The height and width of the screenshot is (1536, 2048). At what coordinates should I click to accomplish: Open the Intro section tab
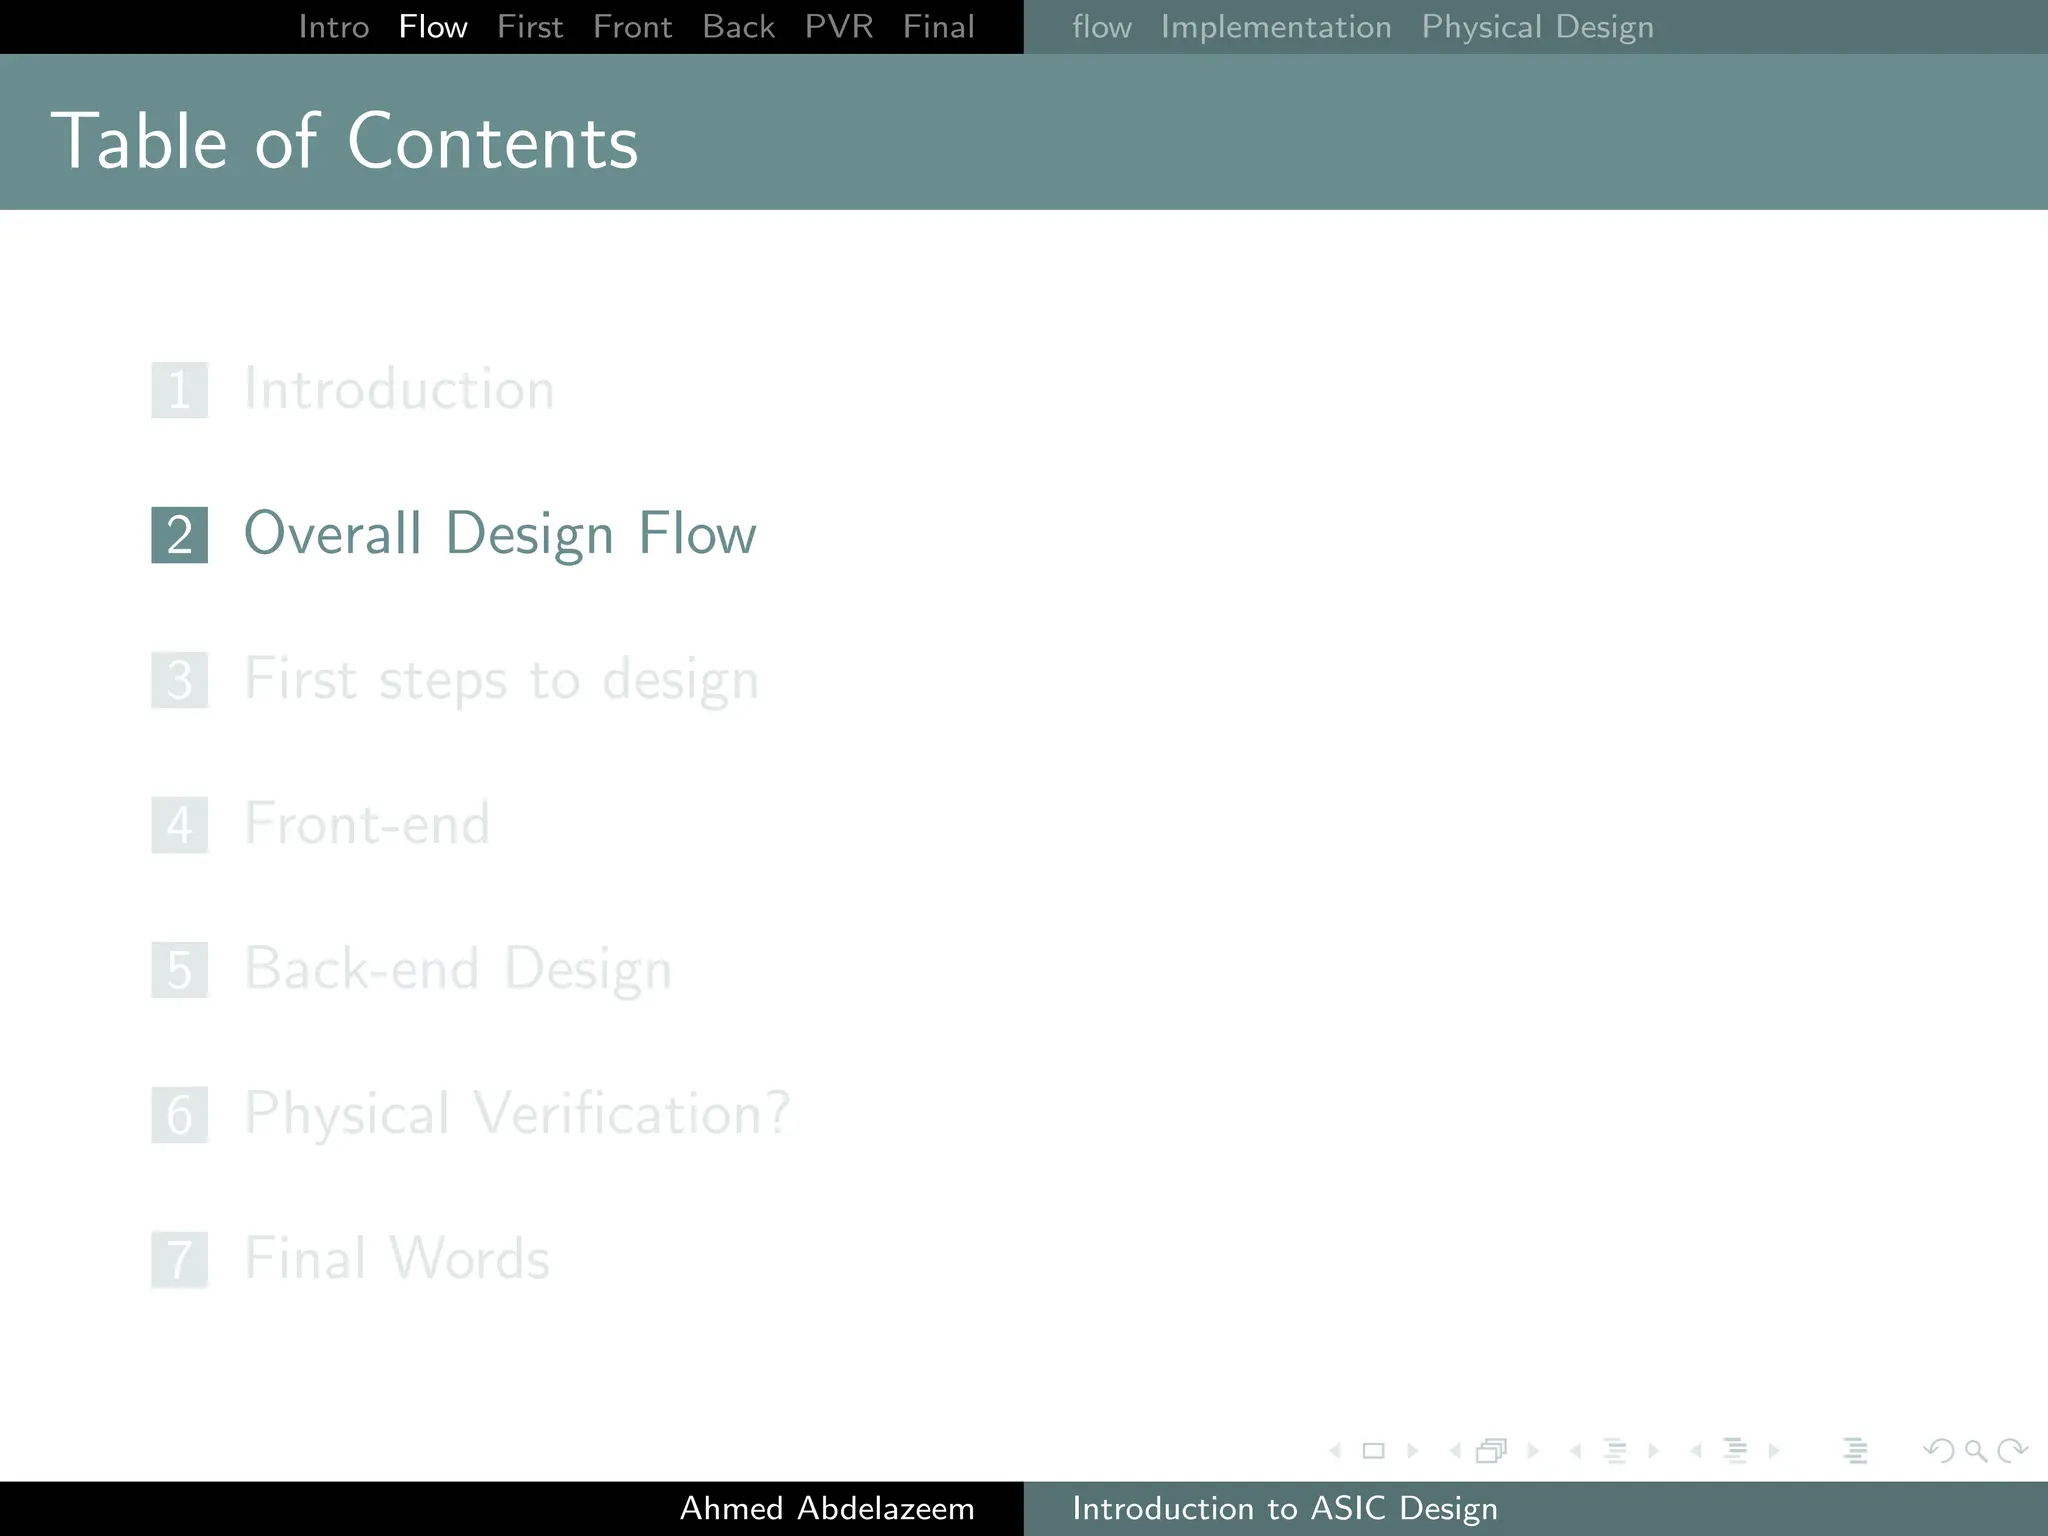point(334,27)
